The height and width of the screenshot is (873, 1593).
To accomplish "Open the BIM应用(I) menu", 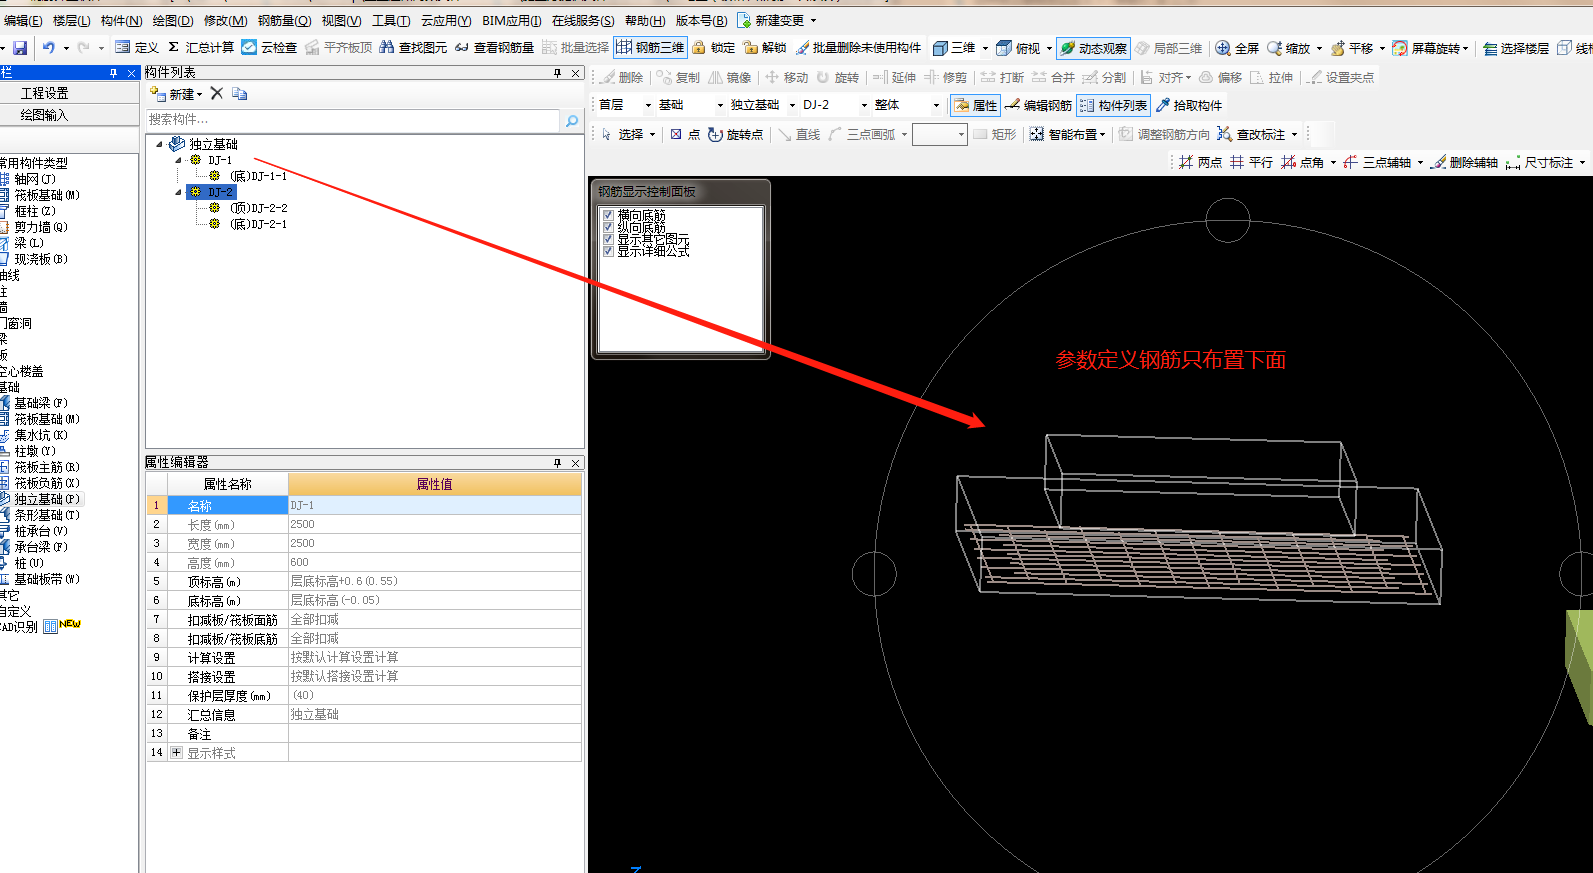I will pos(511,20).
